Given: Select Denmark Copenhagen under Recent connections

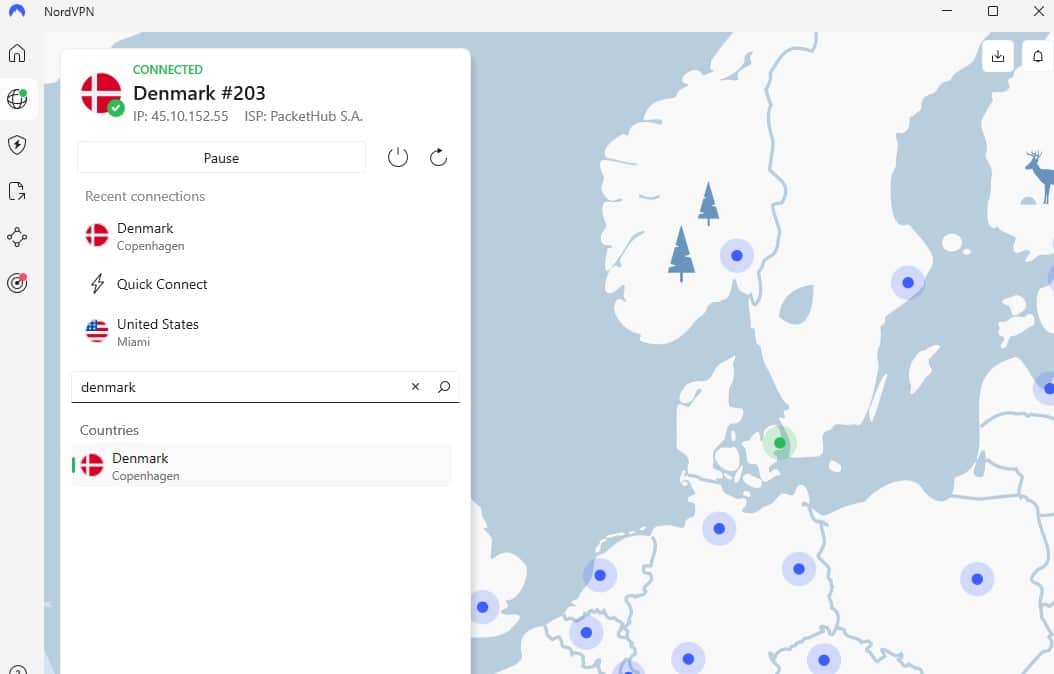Looking at the screenshot, I should pos(266,237).
